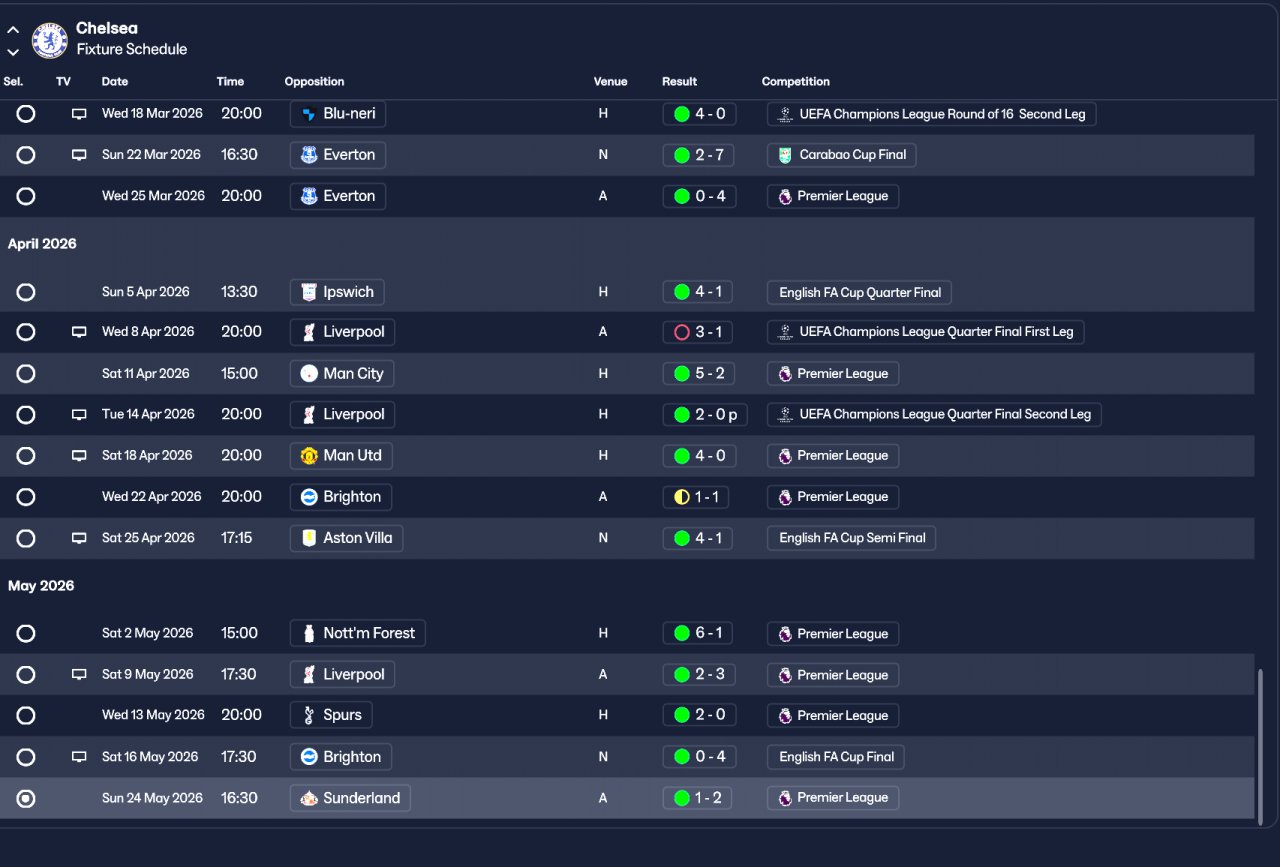This screenshot has width=1280, height=867.
Task: Open English FA Cup Final competition
Action: tap(836, 757)
